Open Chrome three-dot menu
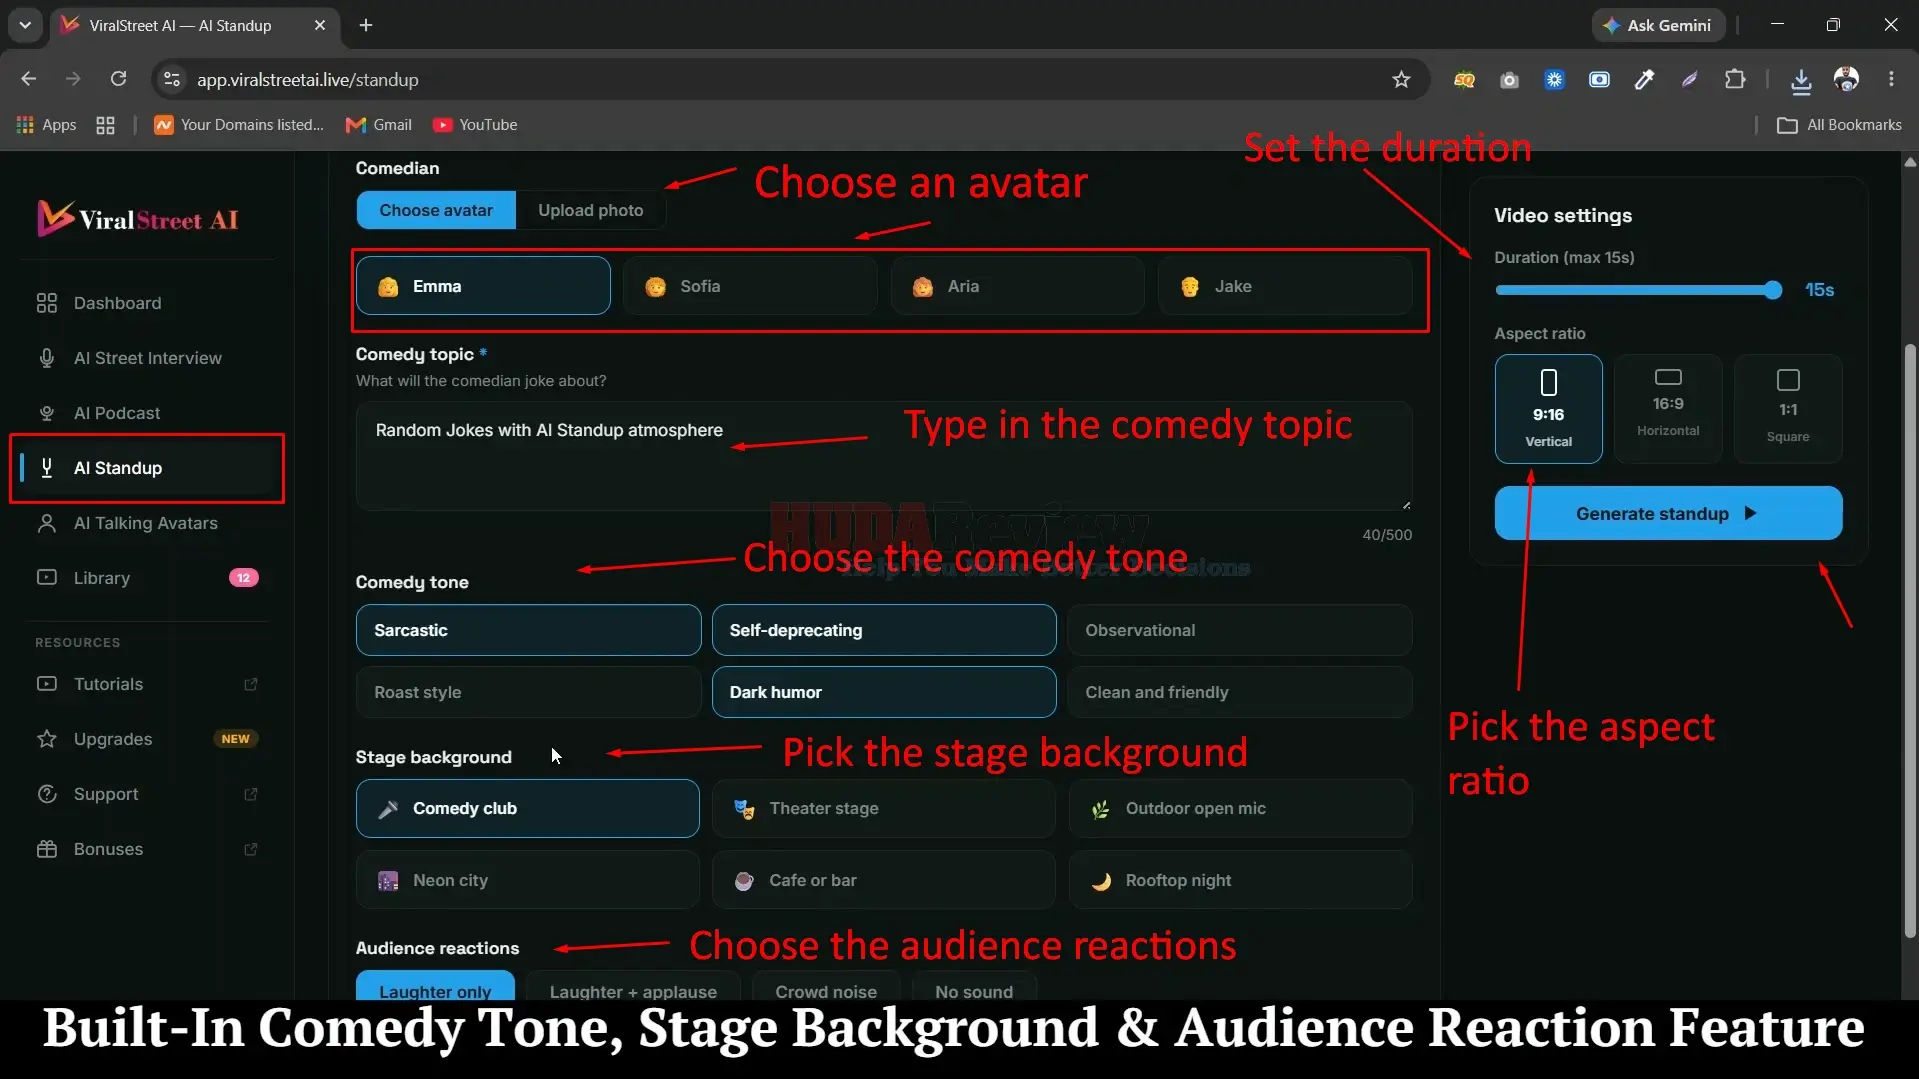 click(1891, 79)
